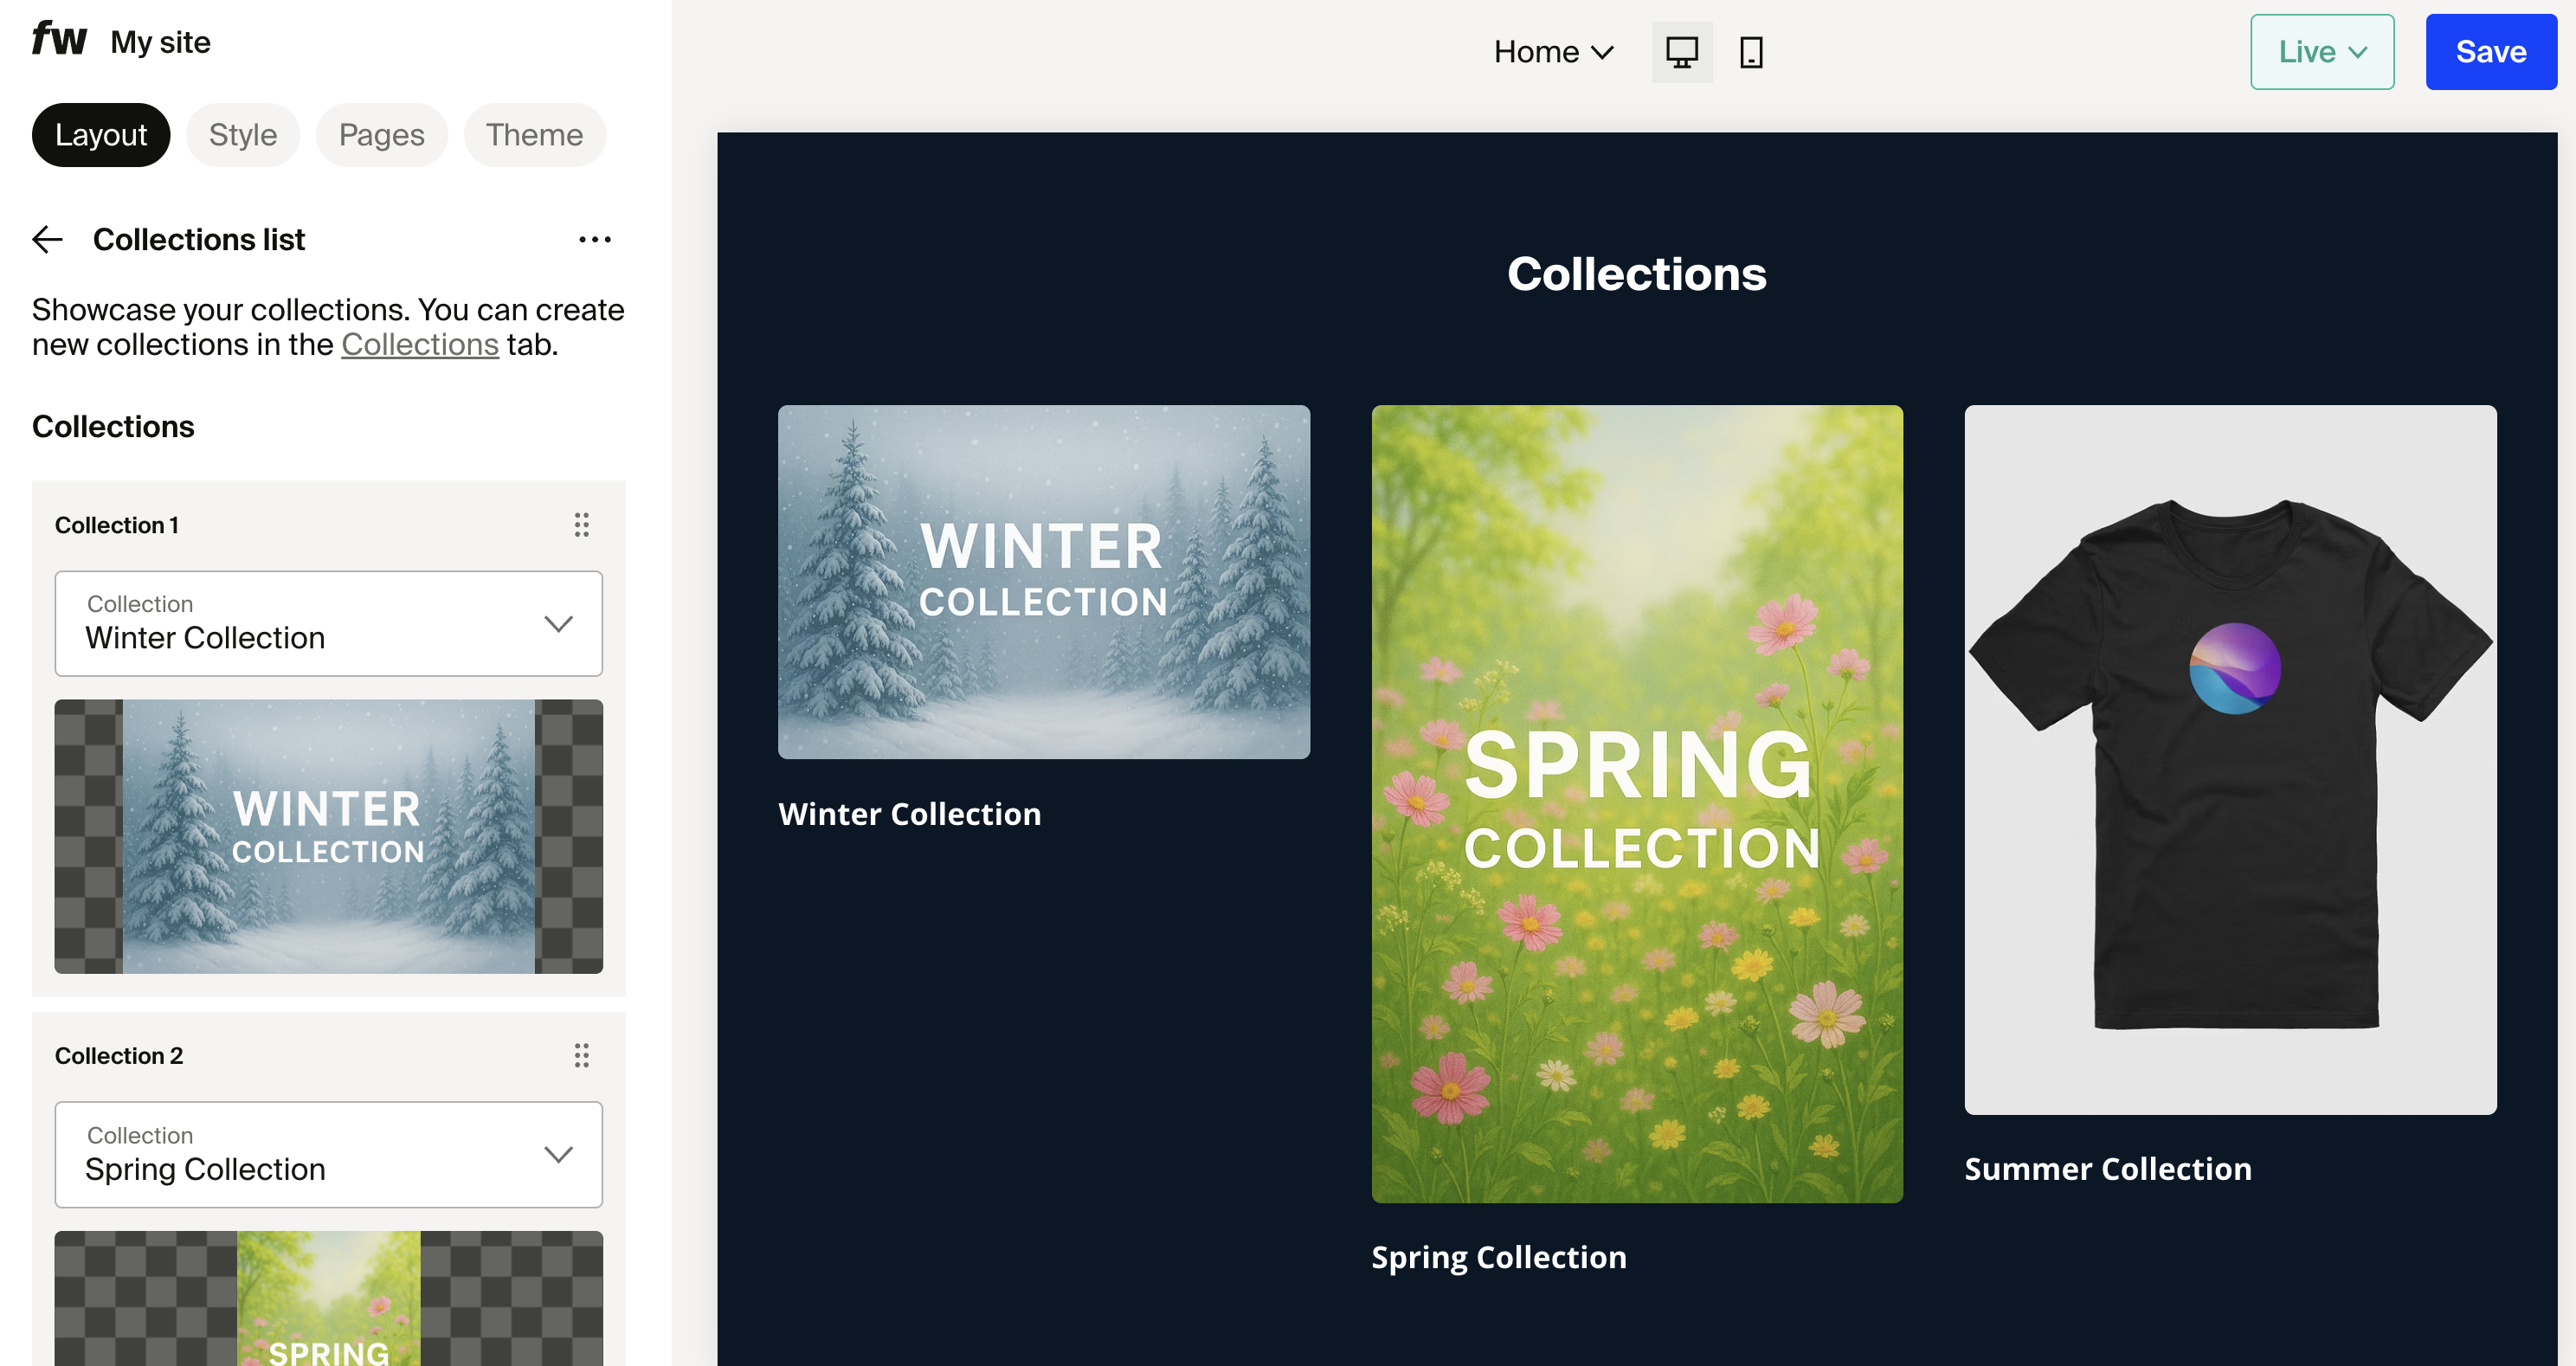
Task: Go back using the left arrow
Action: point(47,240)
